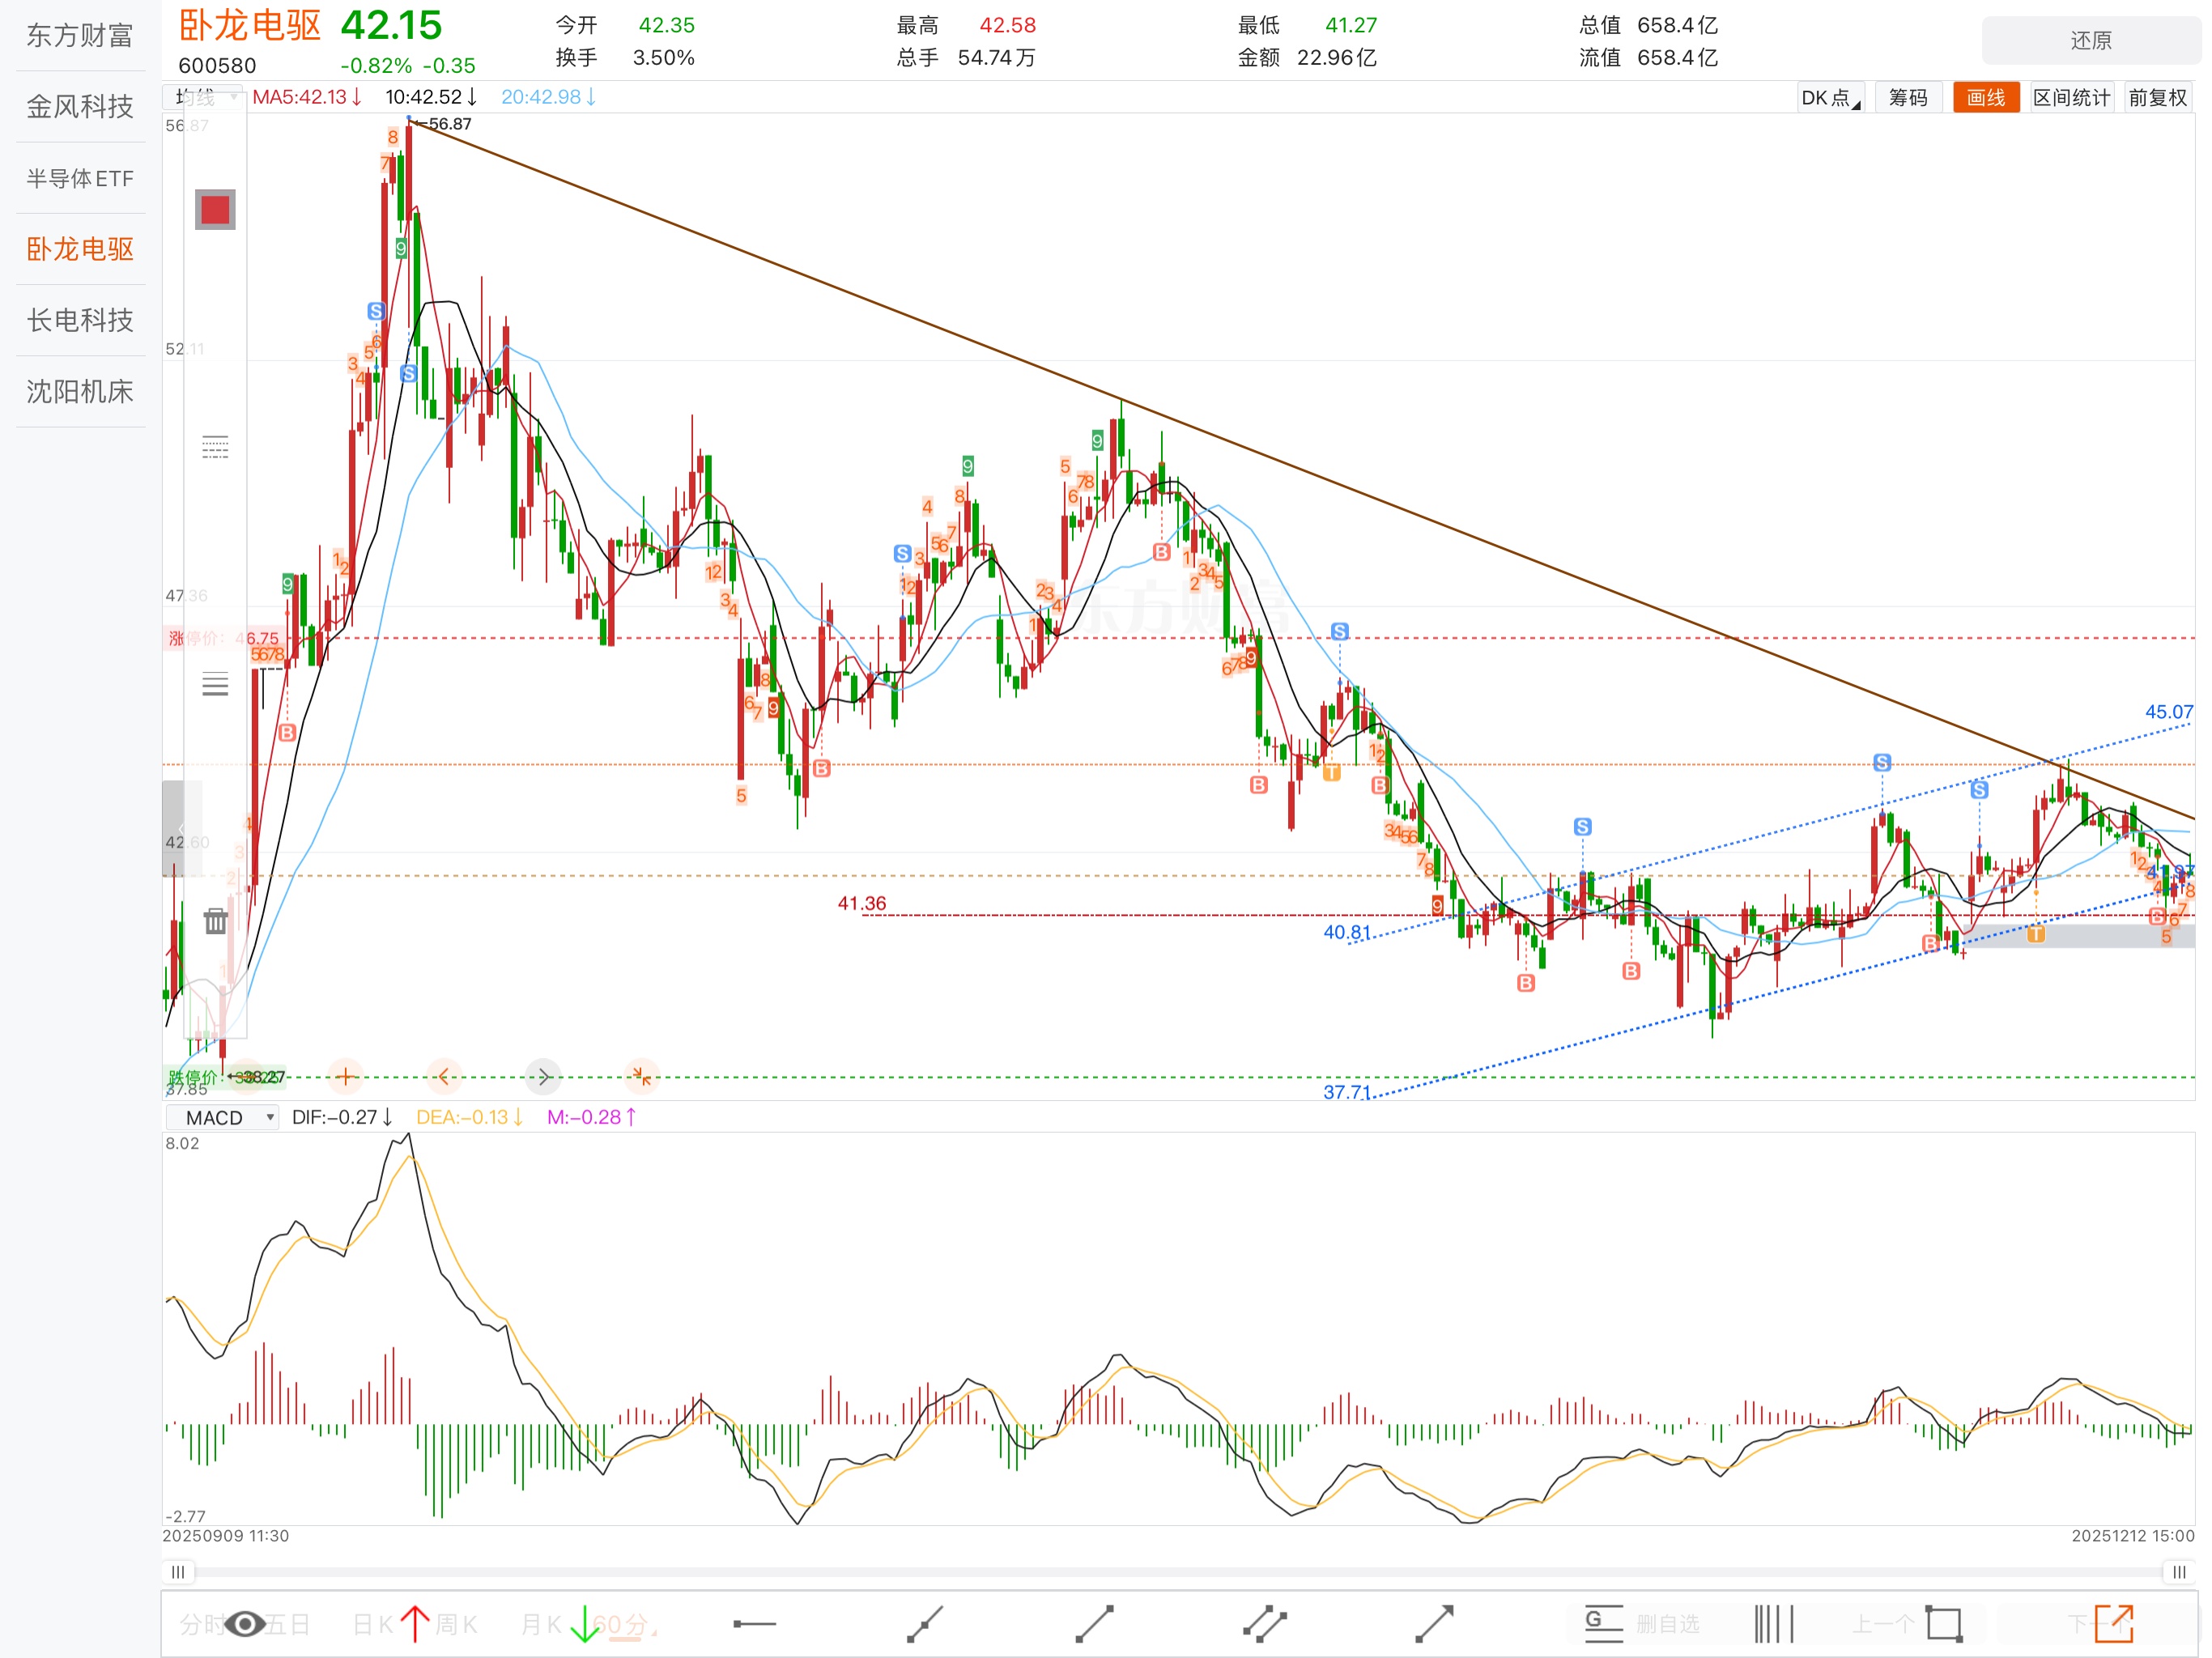Select the red drawing color swatch

point(215,210)
